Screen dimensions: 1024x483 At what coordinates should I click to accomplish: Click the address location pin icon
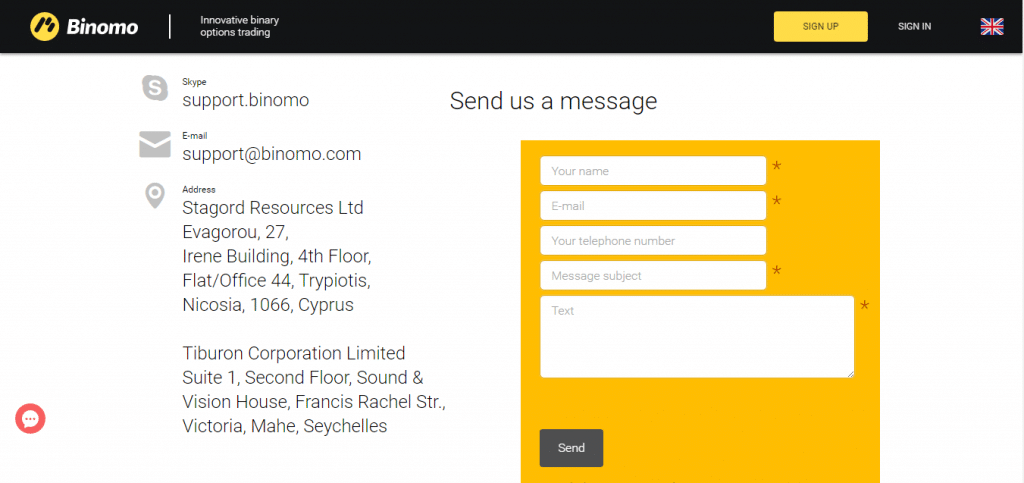pos(155,196)
